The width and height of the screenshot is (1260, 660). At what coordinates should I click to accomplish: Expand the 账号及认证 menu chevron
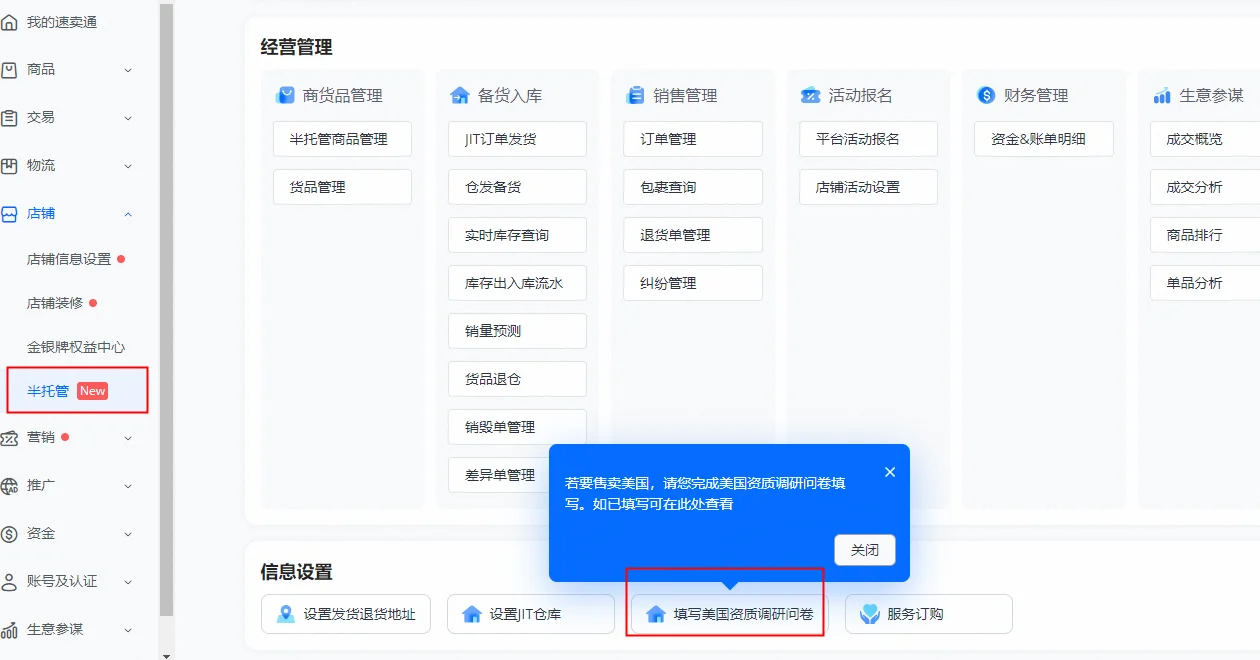tap(128, 582)
